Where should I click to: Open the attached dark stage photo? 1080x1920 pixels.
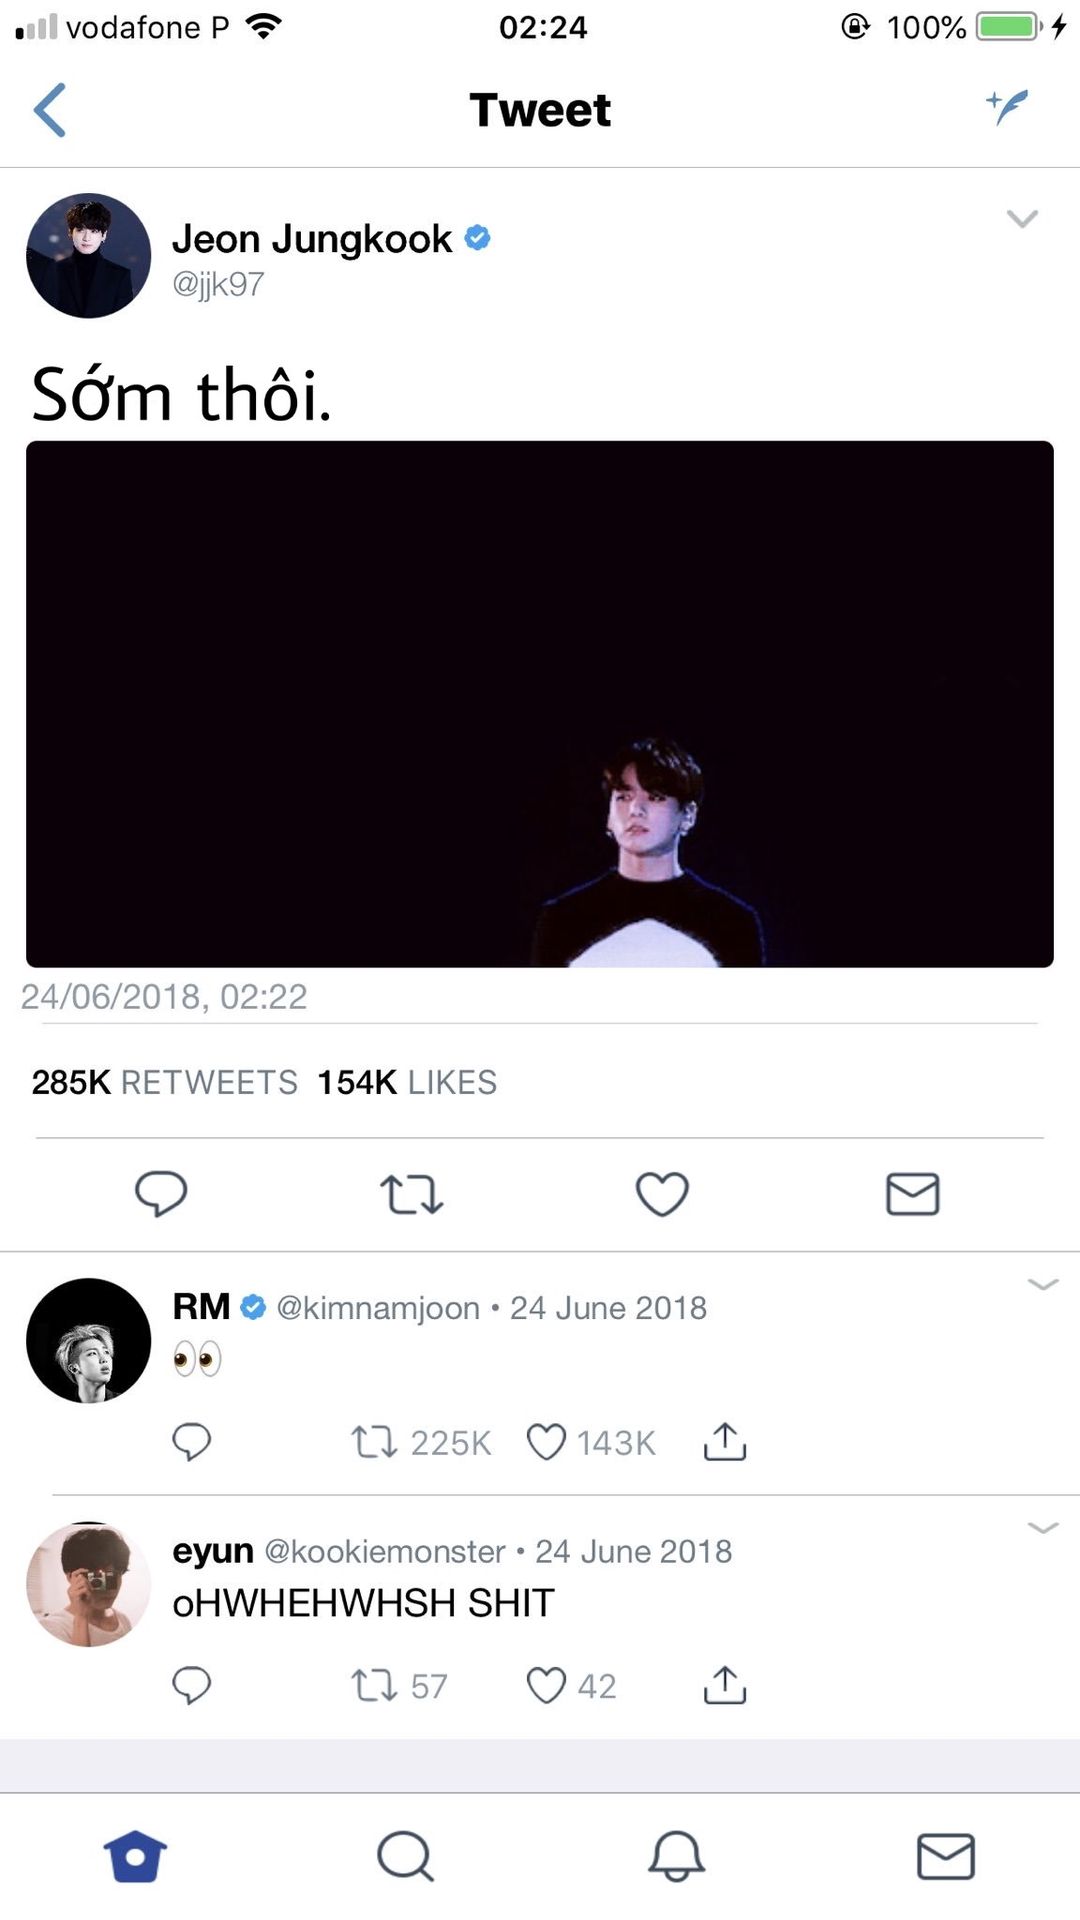tap(540, 704)
